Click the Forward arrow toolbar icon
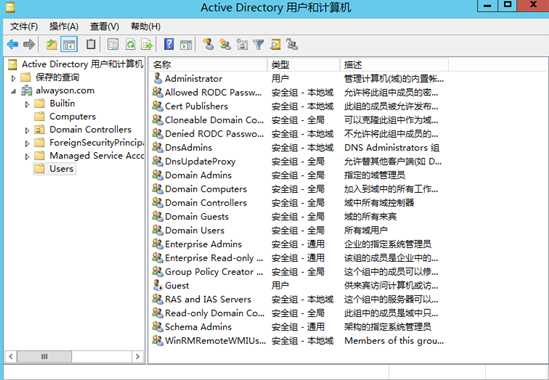Screen dimensions: 549x380 point(29,44)
